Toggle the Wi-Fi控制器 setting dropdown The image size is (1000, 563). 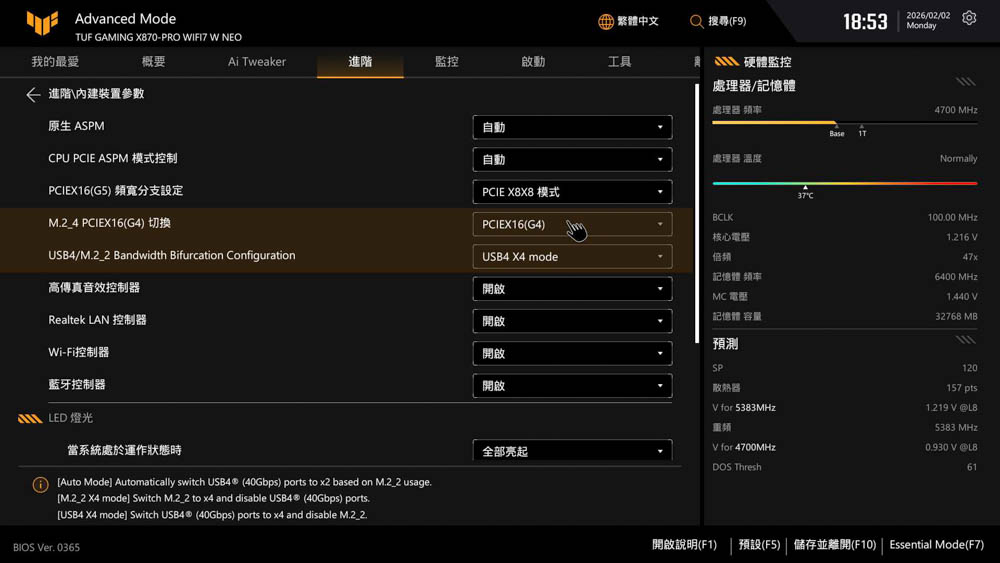pyautogui.click(x=572, y=353)
